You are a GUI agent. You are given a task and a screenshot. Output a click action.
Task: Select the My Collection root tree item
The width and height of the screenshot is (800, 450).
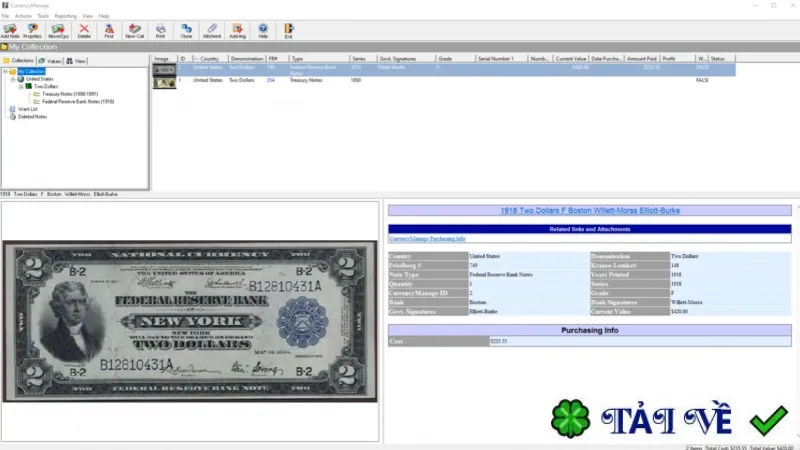pyautogui.click(x=32, y=71)
